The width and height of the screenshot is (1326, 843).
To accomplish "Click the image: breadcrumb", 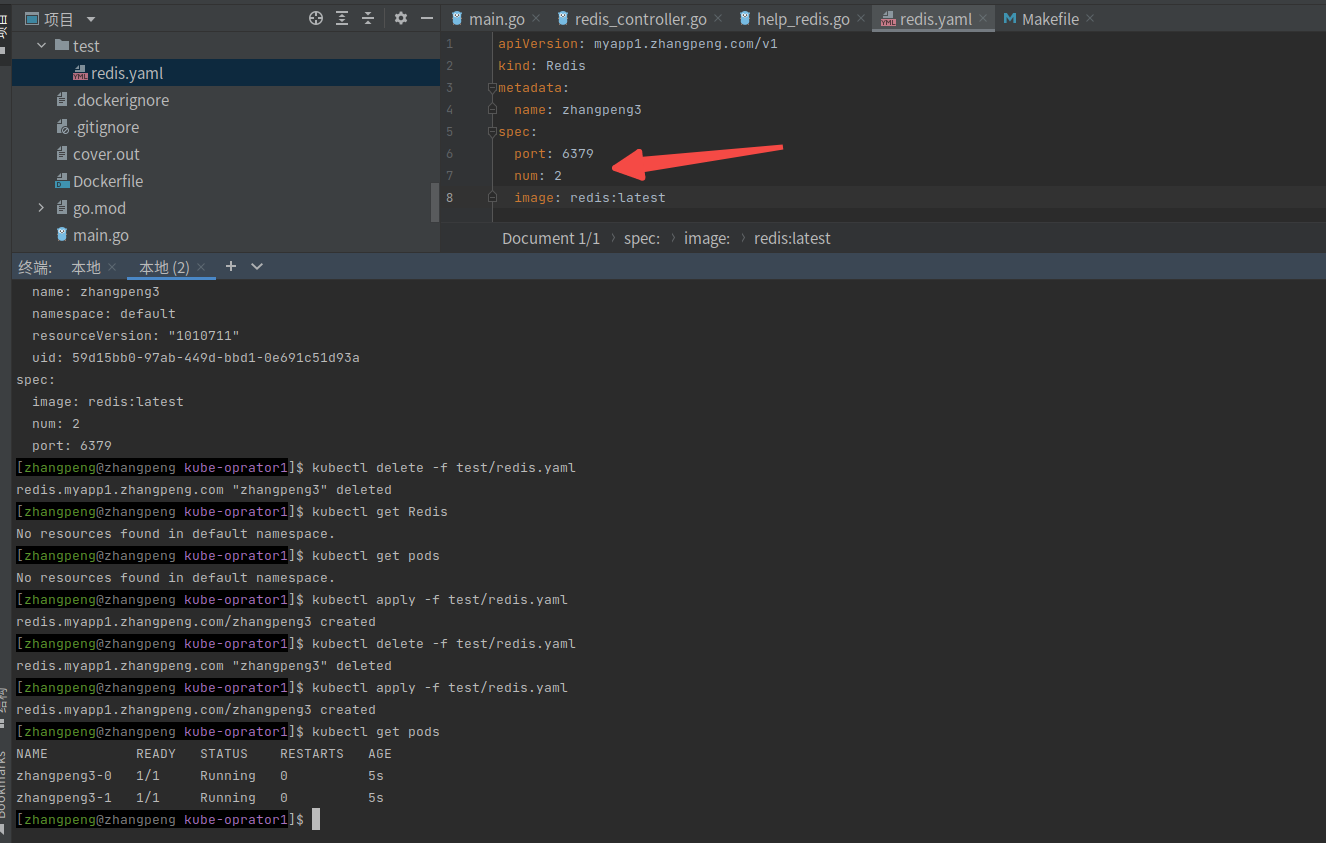I will (x=707, y=238).
